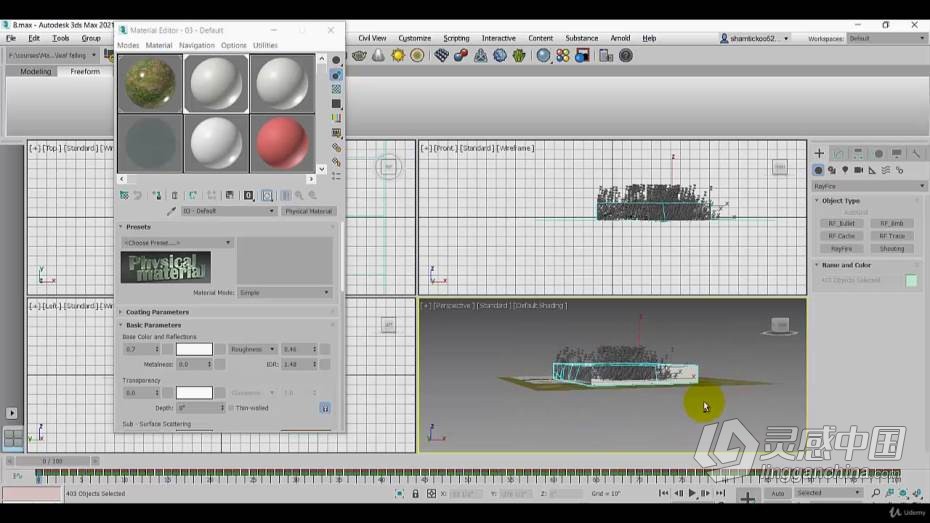930x523 pixels.
Task: Select Lights category icon in Create panel
Action: pos(845,170)
